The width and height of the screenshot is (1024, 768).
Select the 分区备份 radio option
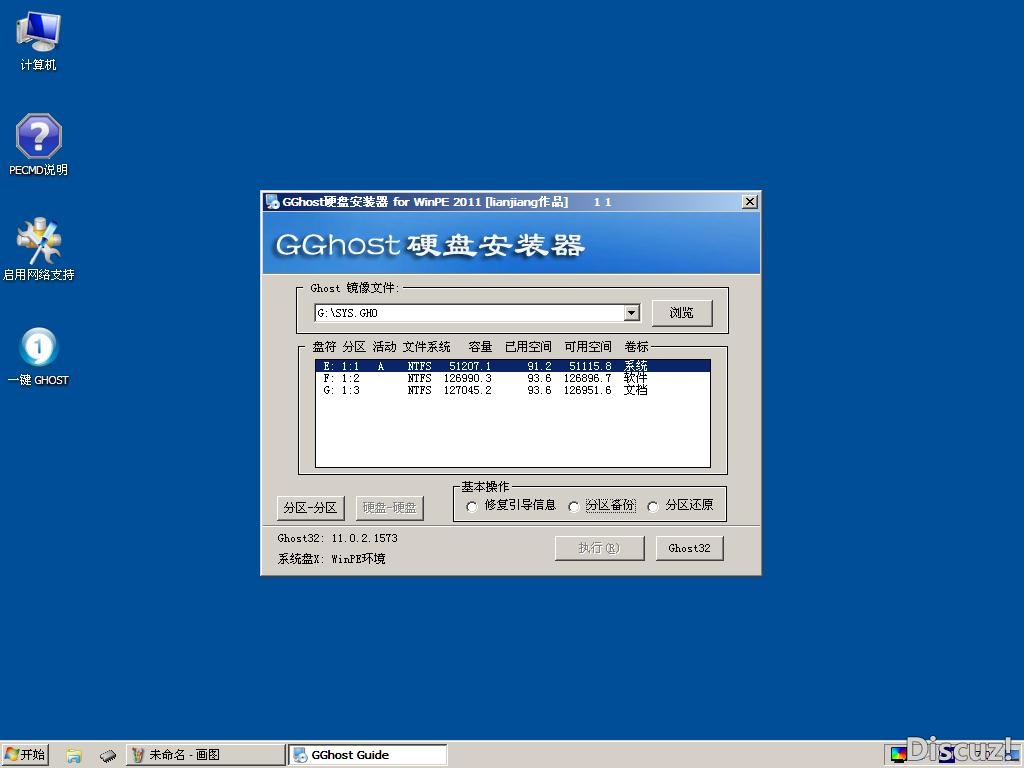click(573, 506)
